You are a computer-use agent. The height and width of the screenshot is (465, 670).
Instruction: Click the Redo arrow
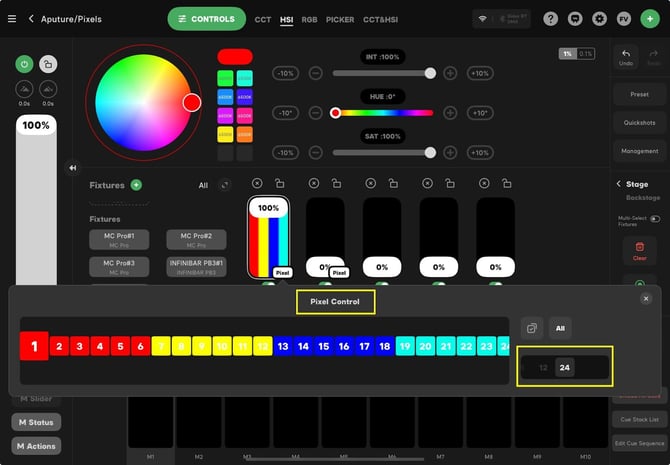[653, 57]
